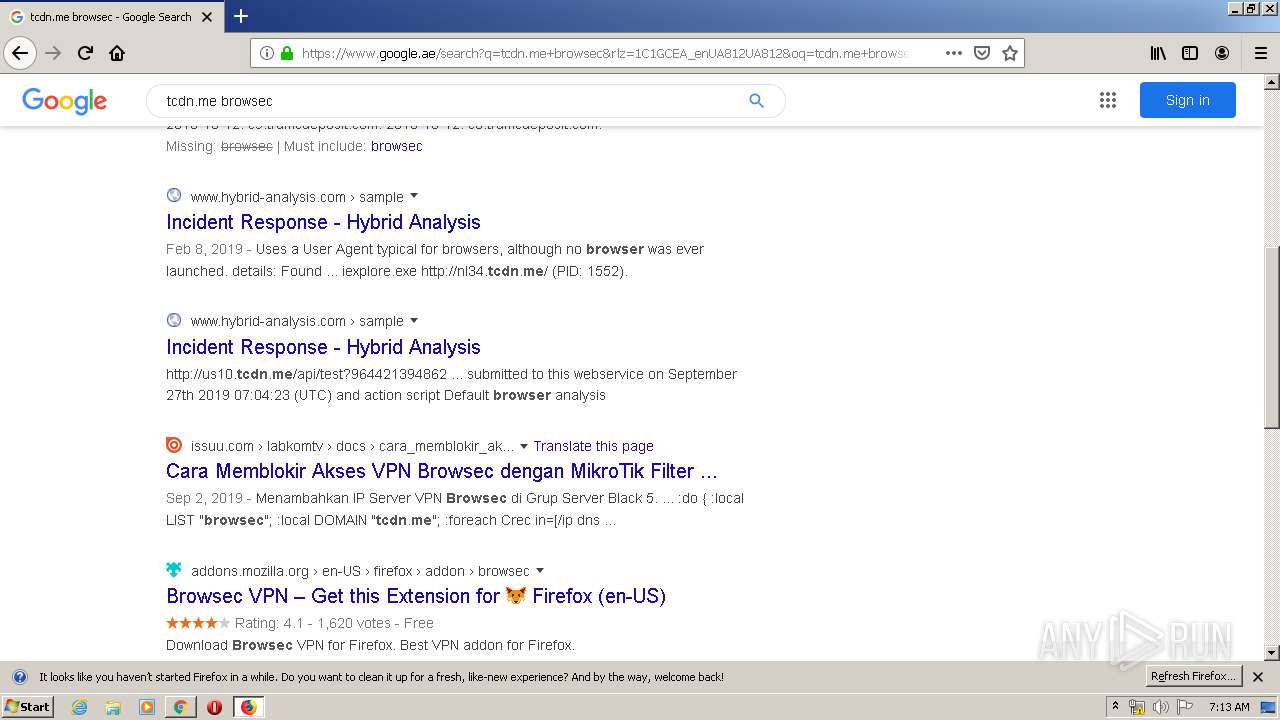Screen dimensions: 1280x720
Task: Expand options for second hybrid-analysis.com result
Action: 414,321
